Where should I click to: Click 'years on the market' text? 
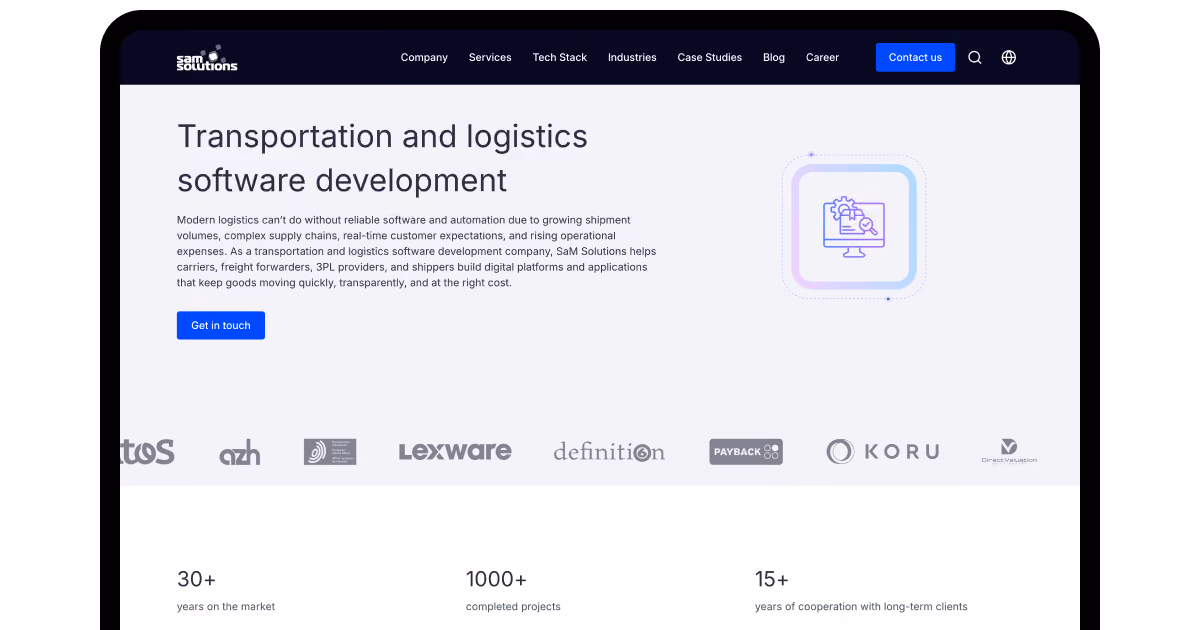[x=226, y=607]
